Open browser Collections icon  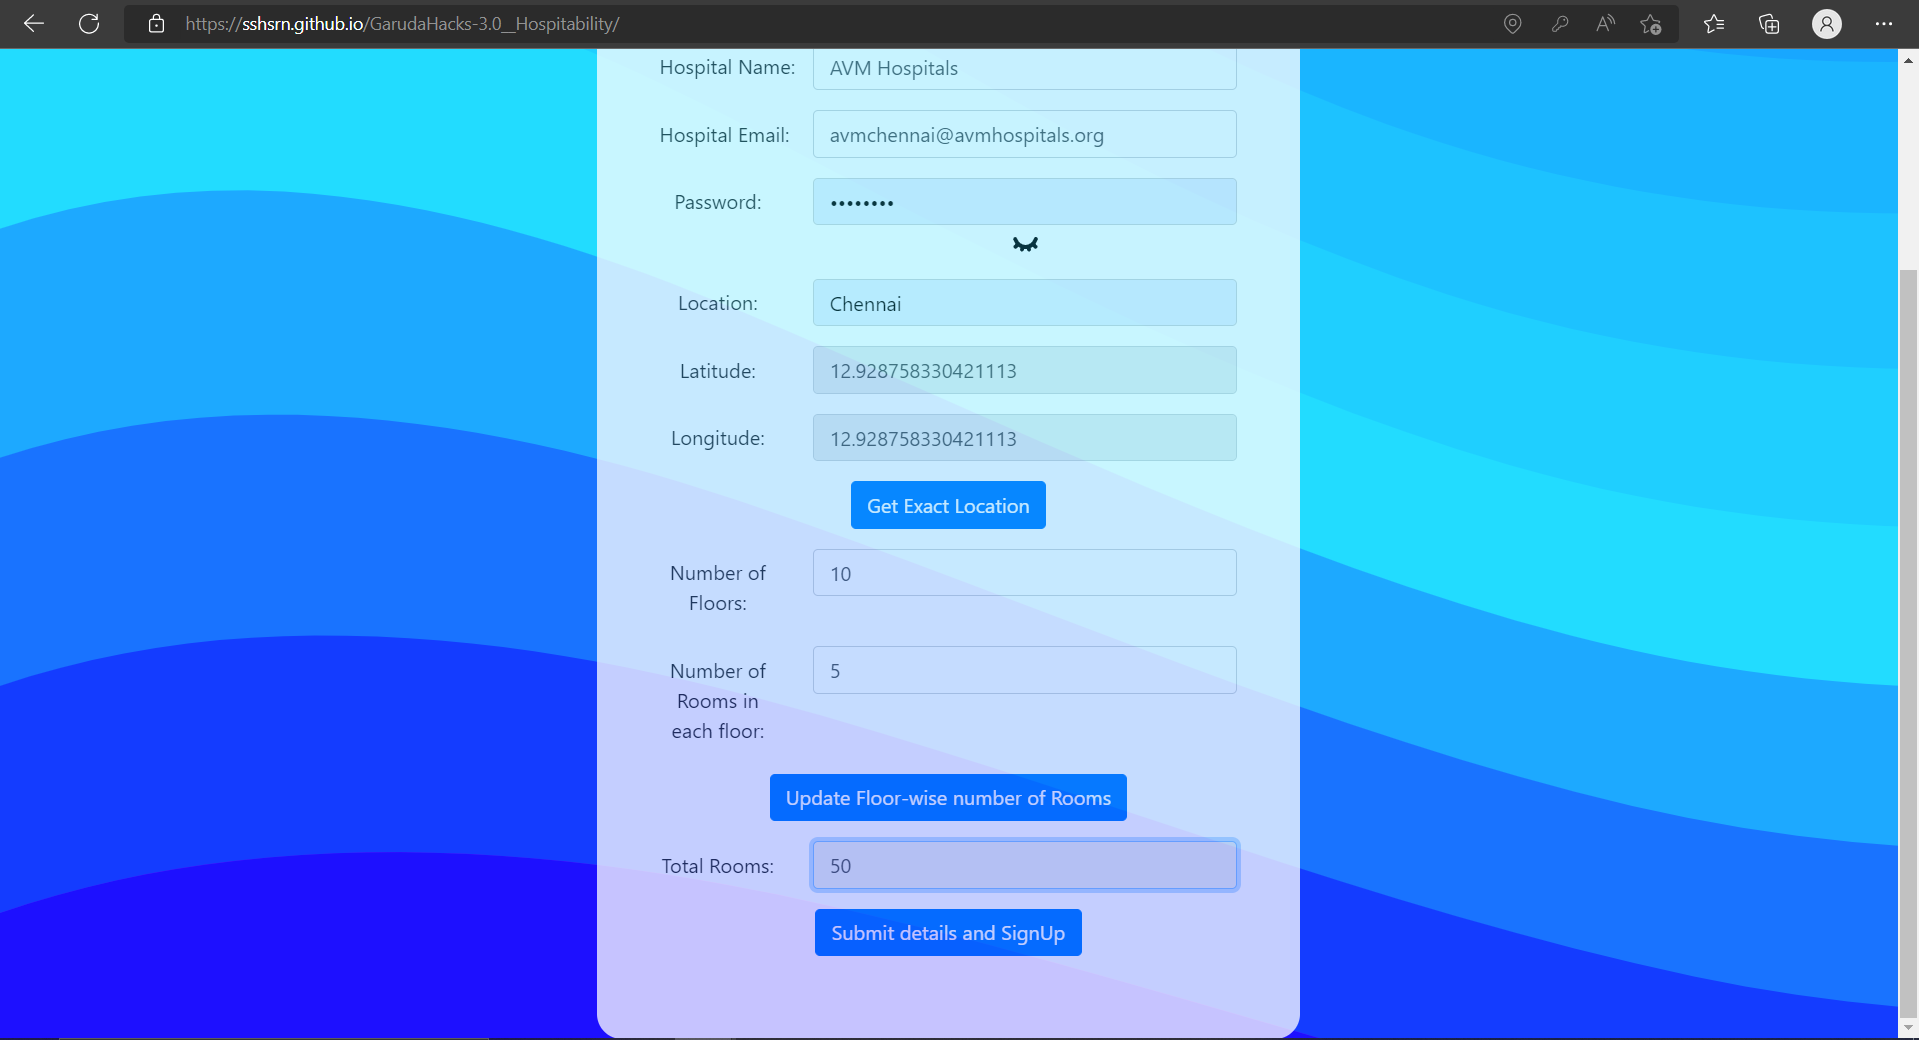coord(1769,24)
